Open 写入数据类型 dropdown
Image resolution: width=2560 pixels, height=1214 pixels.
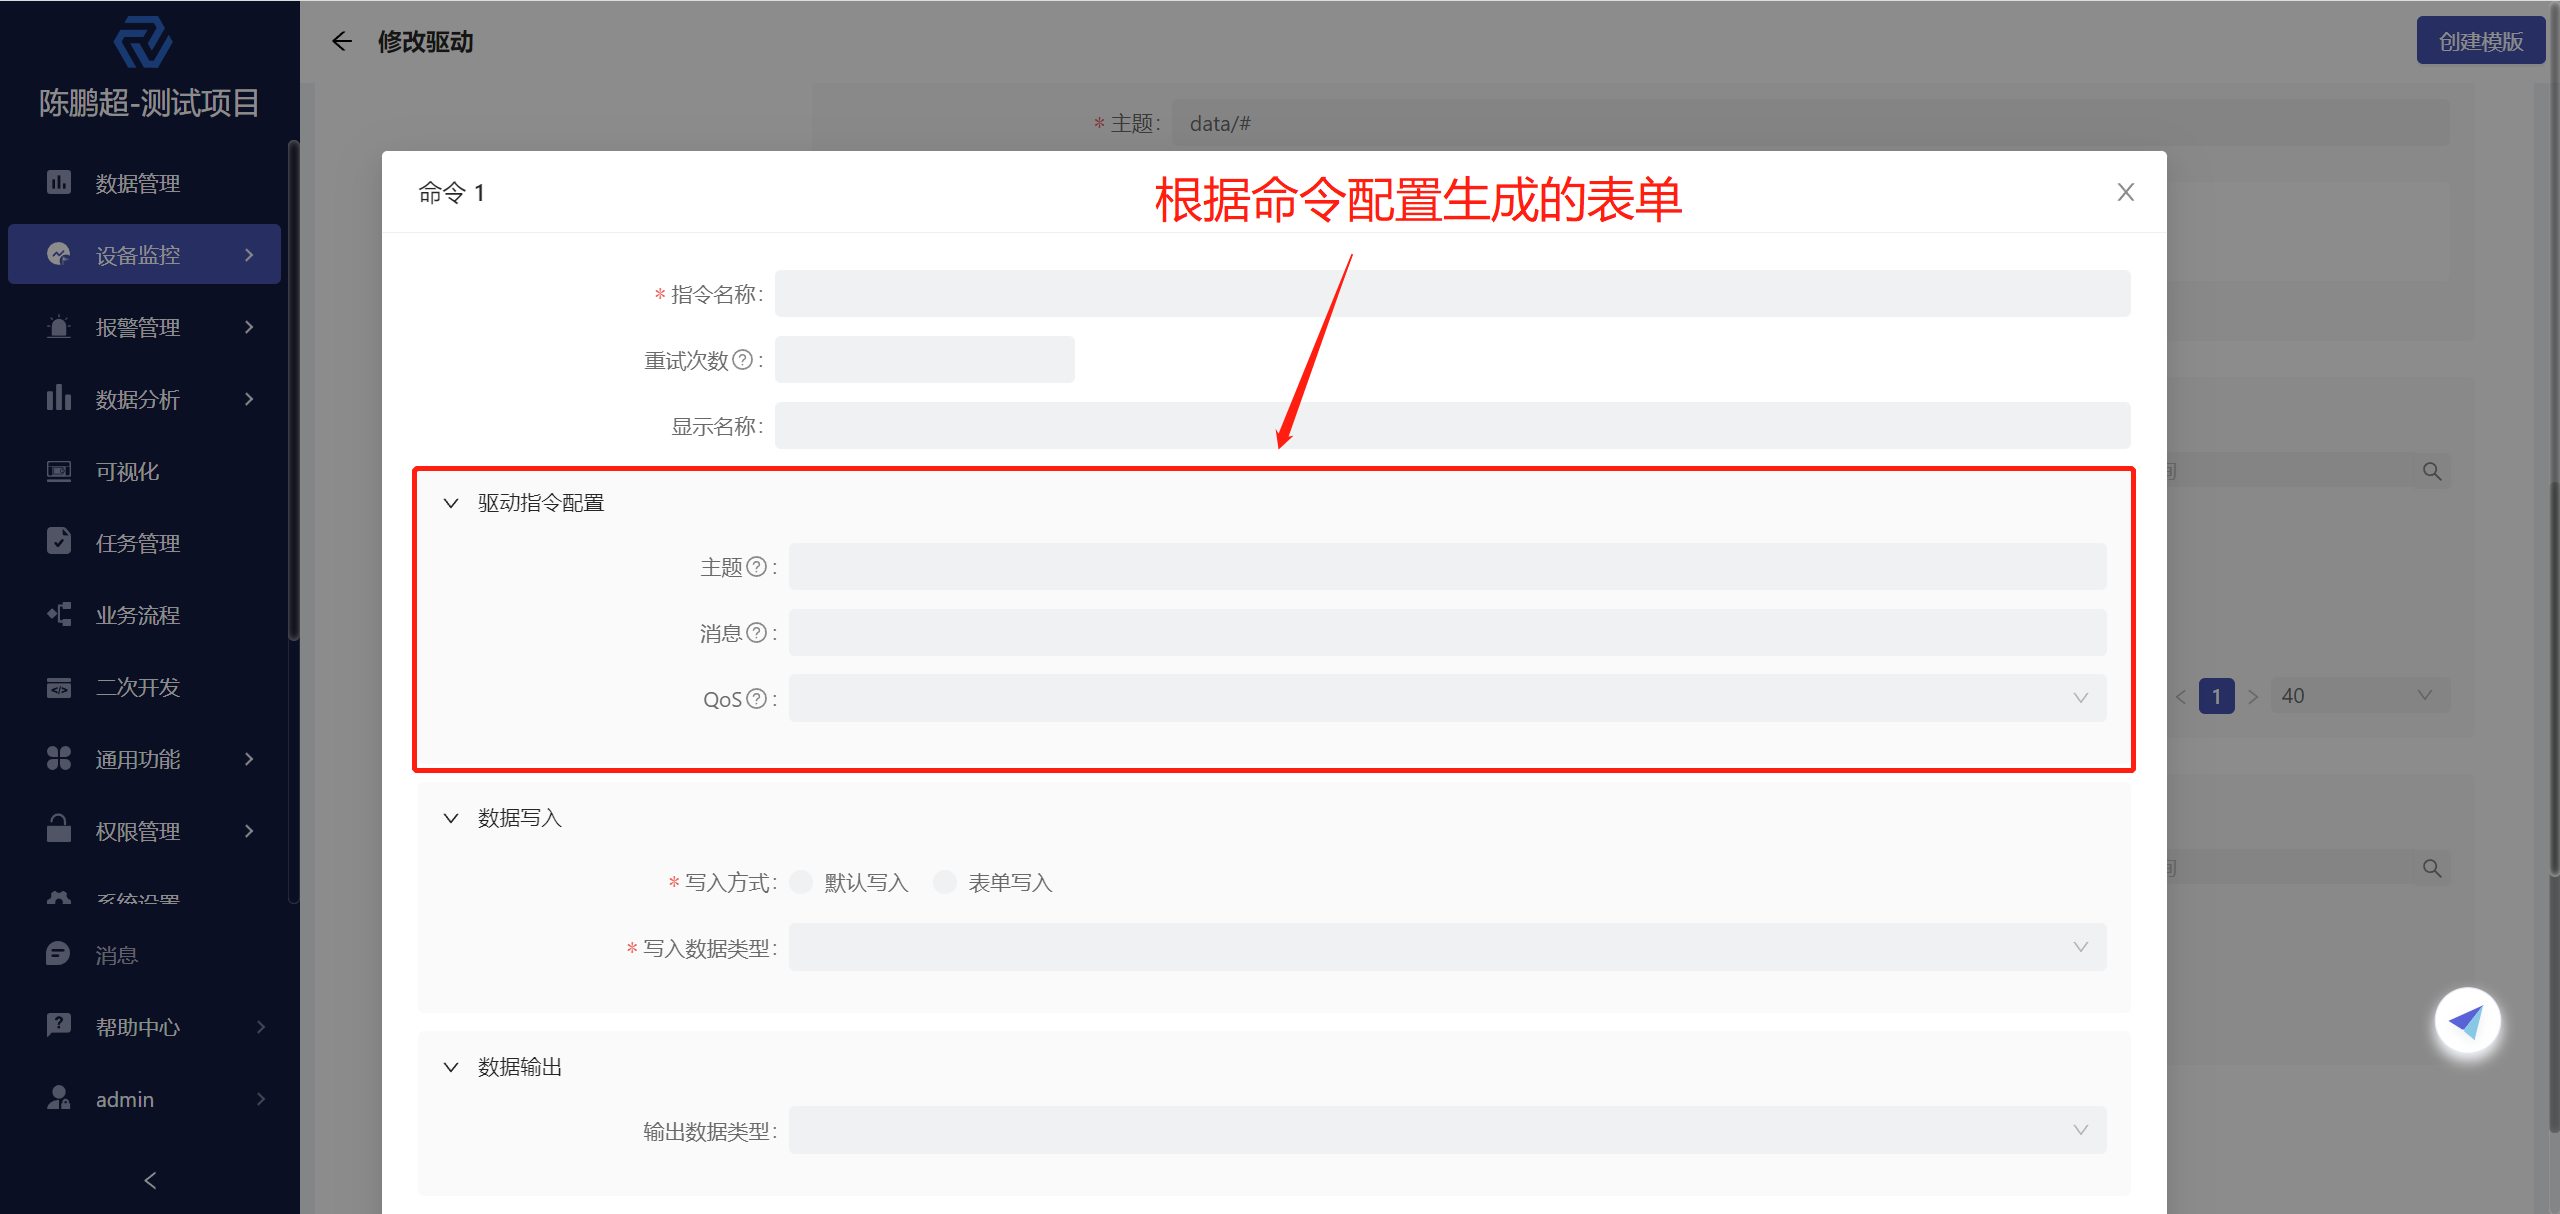1445,946
